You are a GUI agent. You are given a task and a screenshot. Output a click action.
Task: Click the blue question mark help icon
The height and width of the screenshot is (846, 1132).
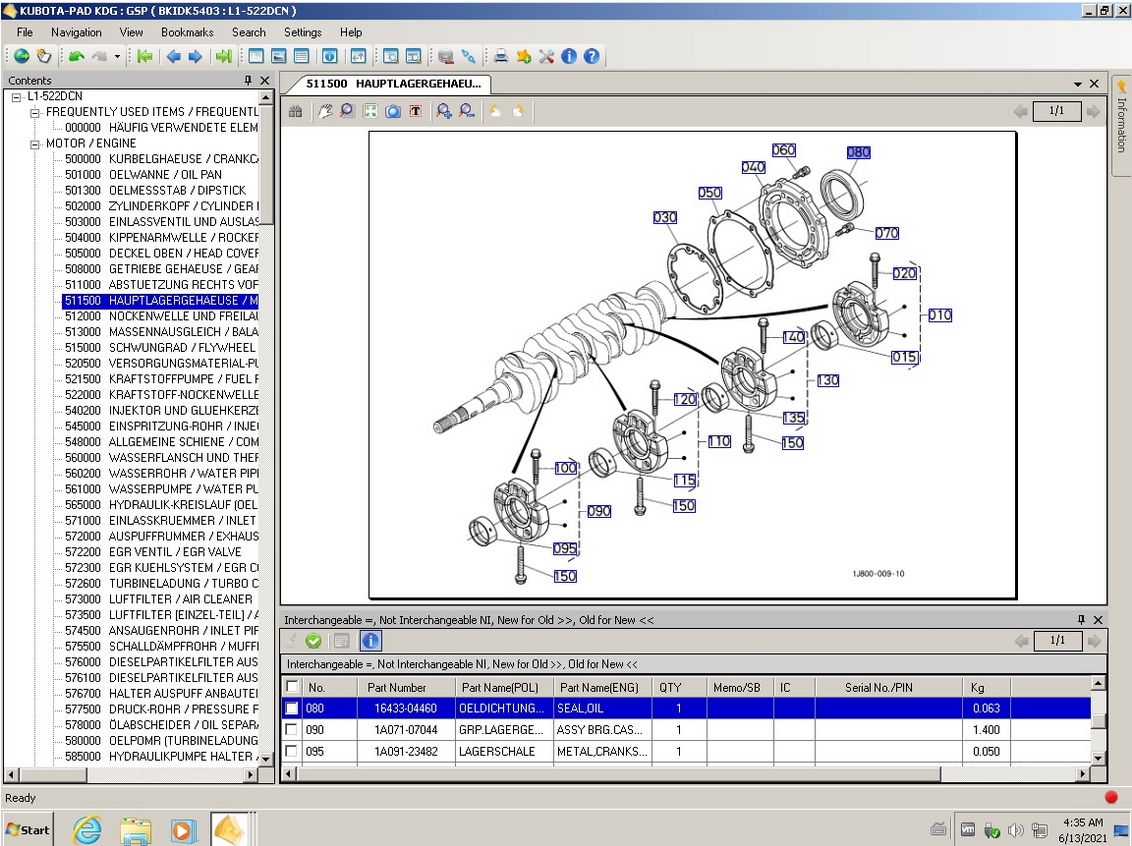click(x=591, y=56)
